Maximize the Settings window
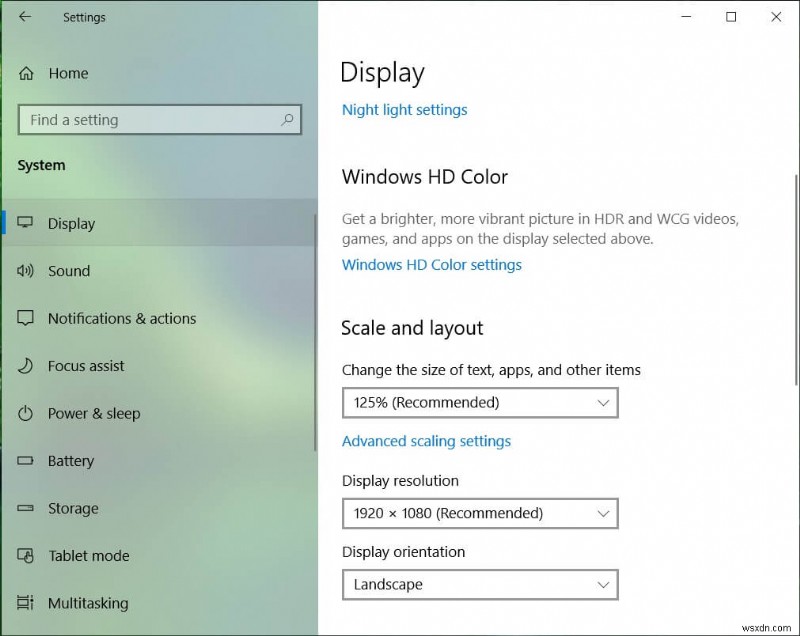 pyautogui.click(x=731, y=17)
